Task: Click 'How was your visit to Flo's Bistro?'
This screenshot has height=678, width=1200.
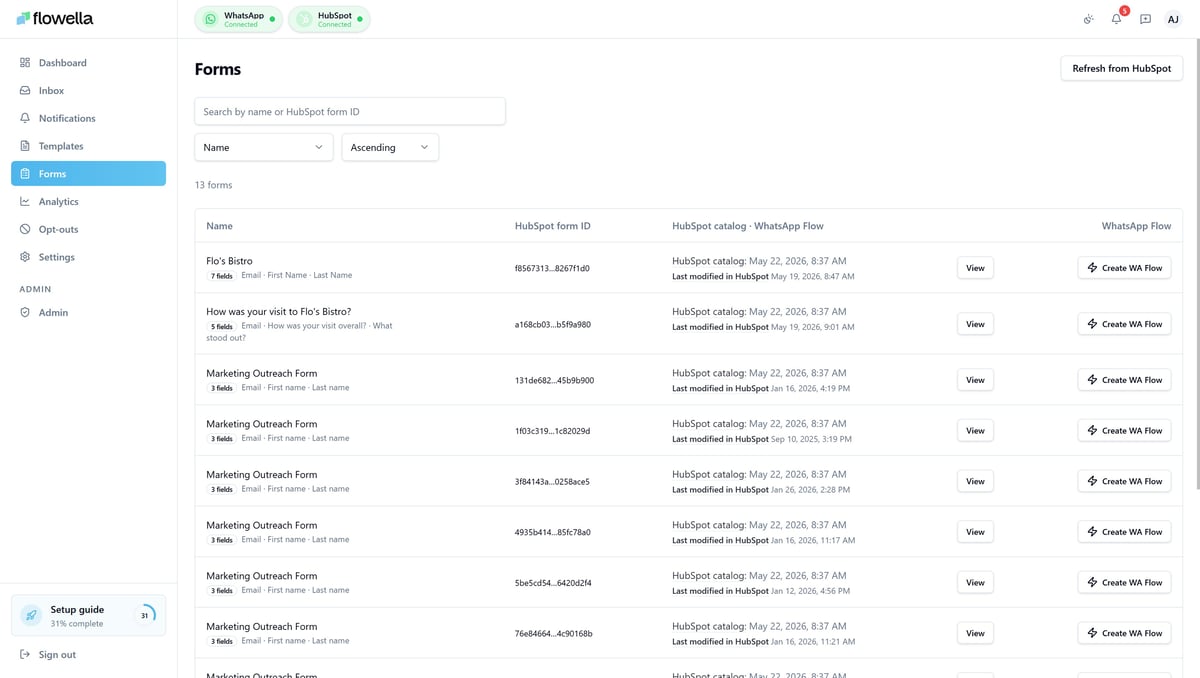Action: pos(279,311)
